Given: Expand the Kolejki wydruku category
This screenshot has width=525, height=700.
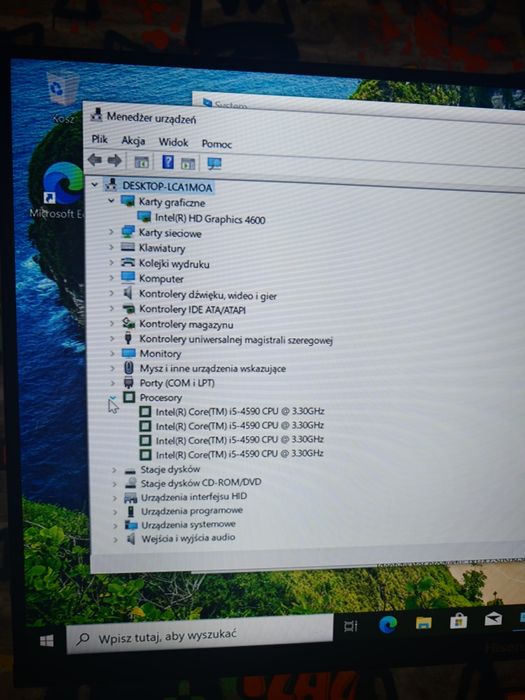Looking at the screenshot, I should coord(112,262).
